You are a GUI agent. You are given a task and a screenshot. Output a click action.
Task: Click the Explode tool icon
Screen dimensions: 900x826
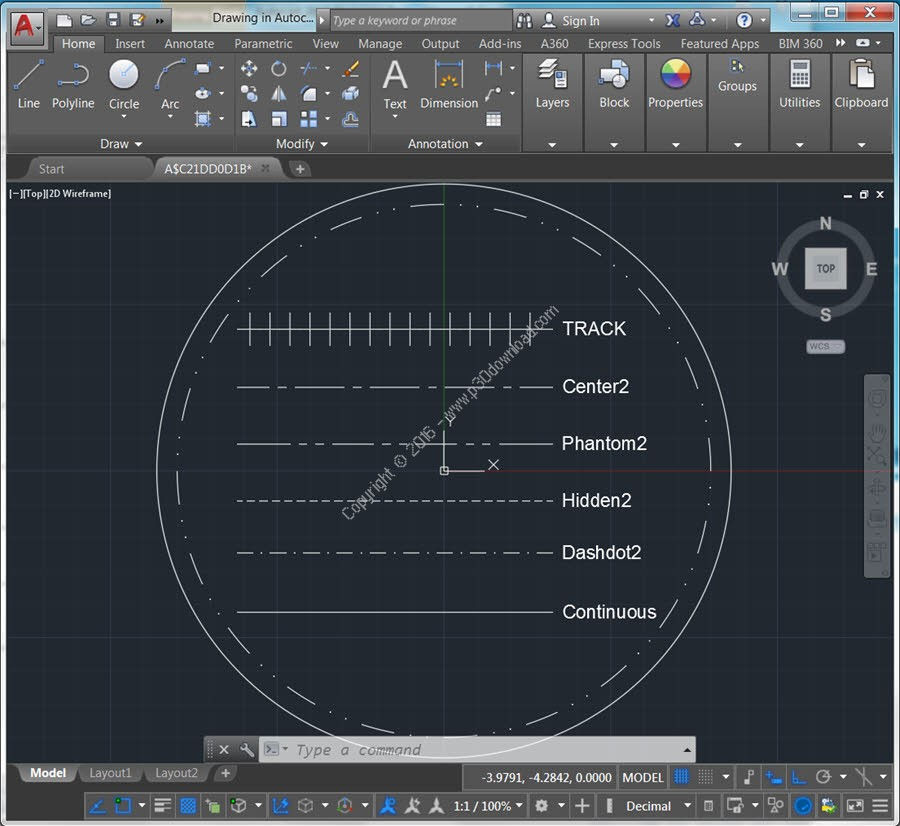351,94
